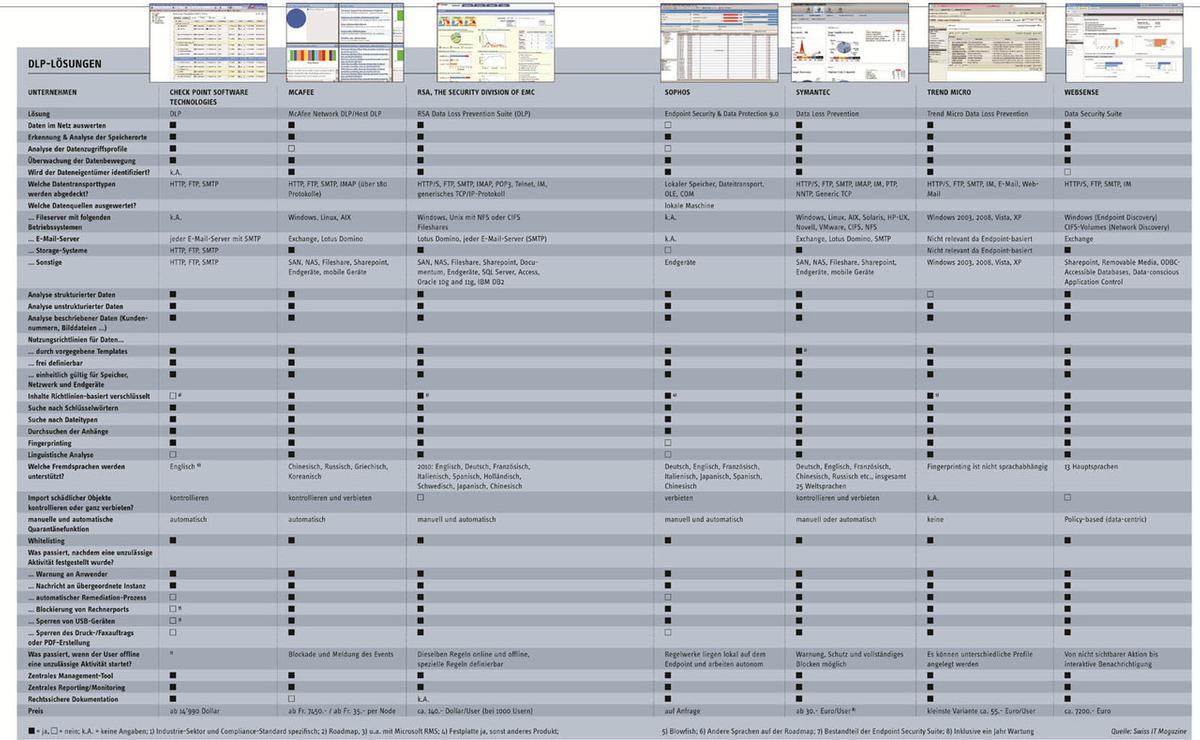Click Sophos price 'auf Anfrage'
Screen dimensions: 1200x740
pos(682,710)
